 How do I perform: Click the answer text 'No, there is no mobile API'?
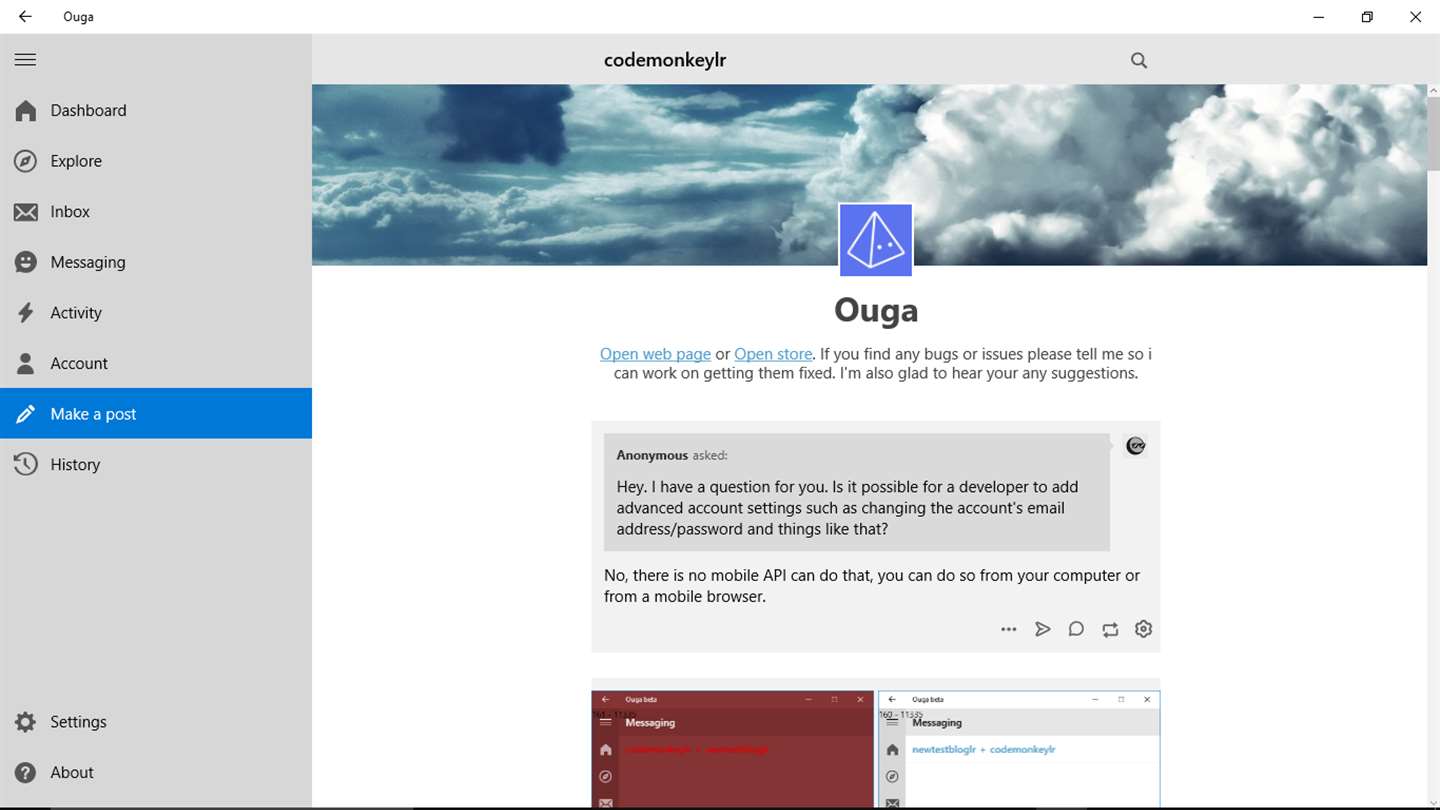[872, 586]
